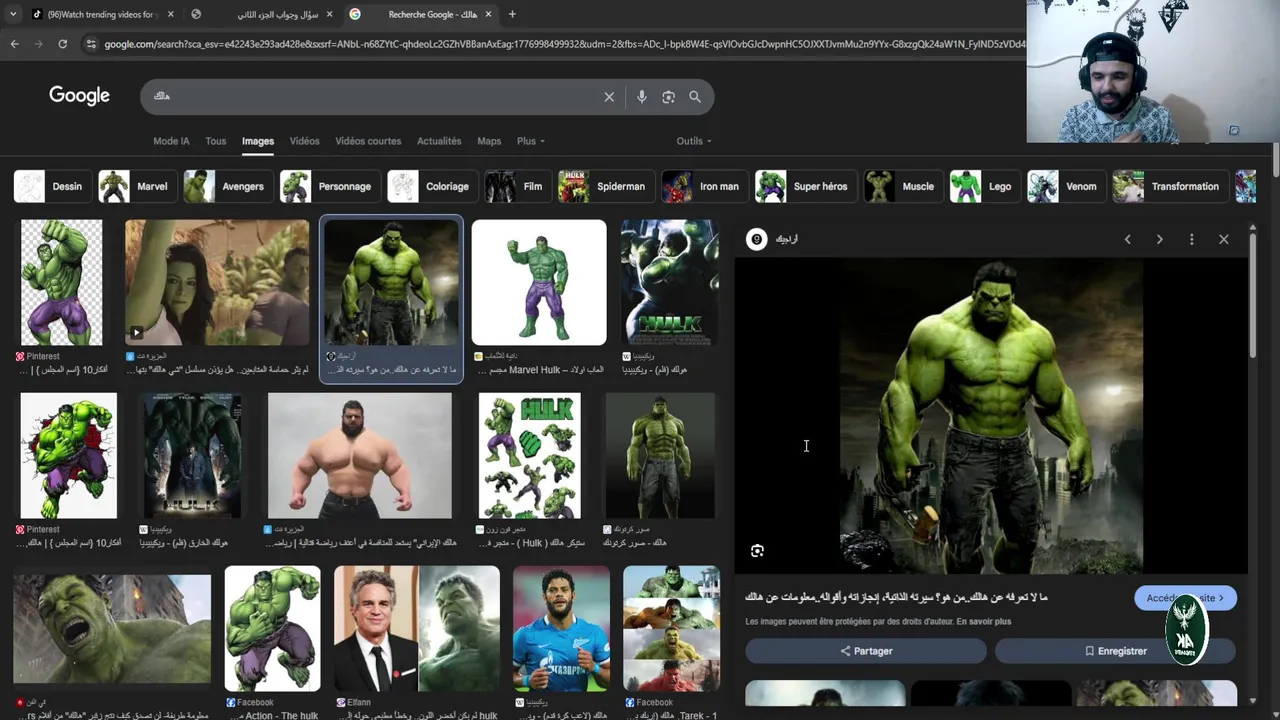
Task: Open the Actualités tab
Action: [x=439, y=141]
